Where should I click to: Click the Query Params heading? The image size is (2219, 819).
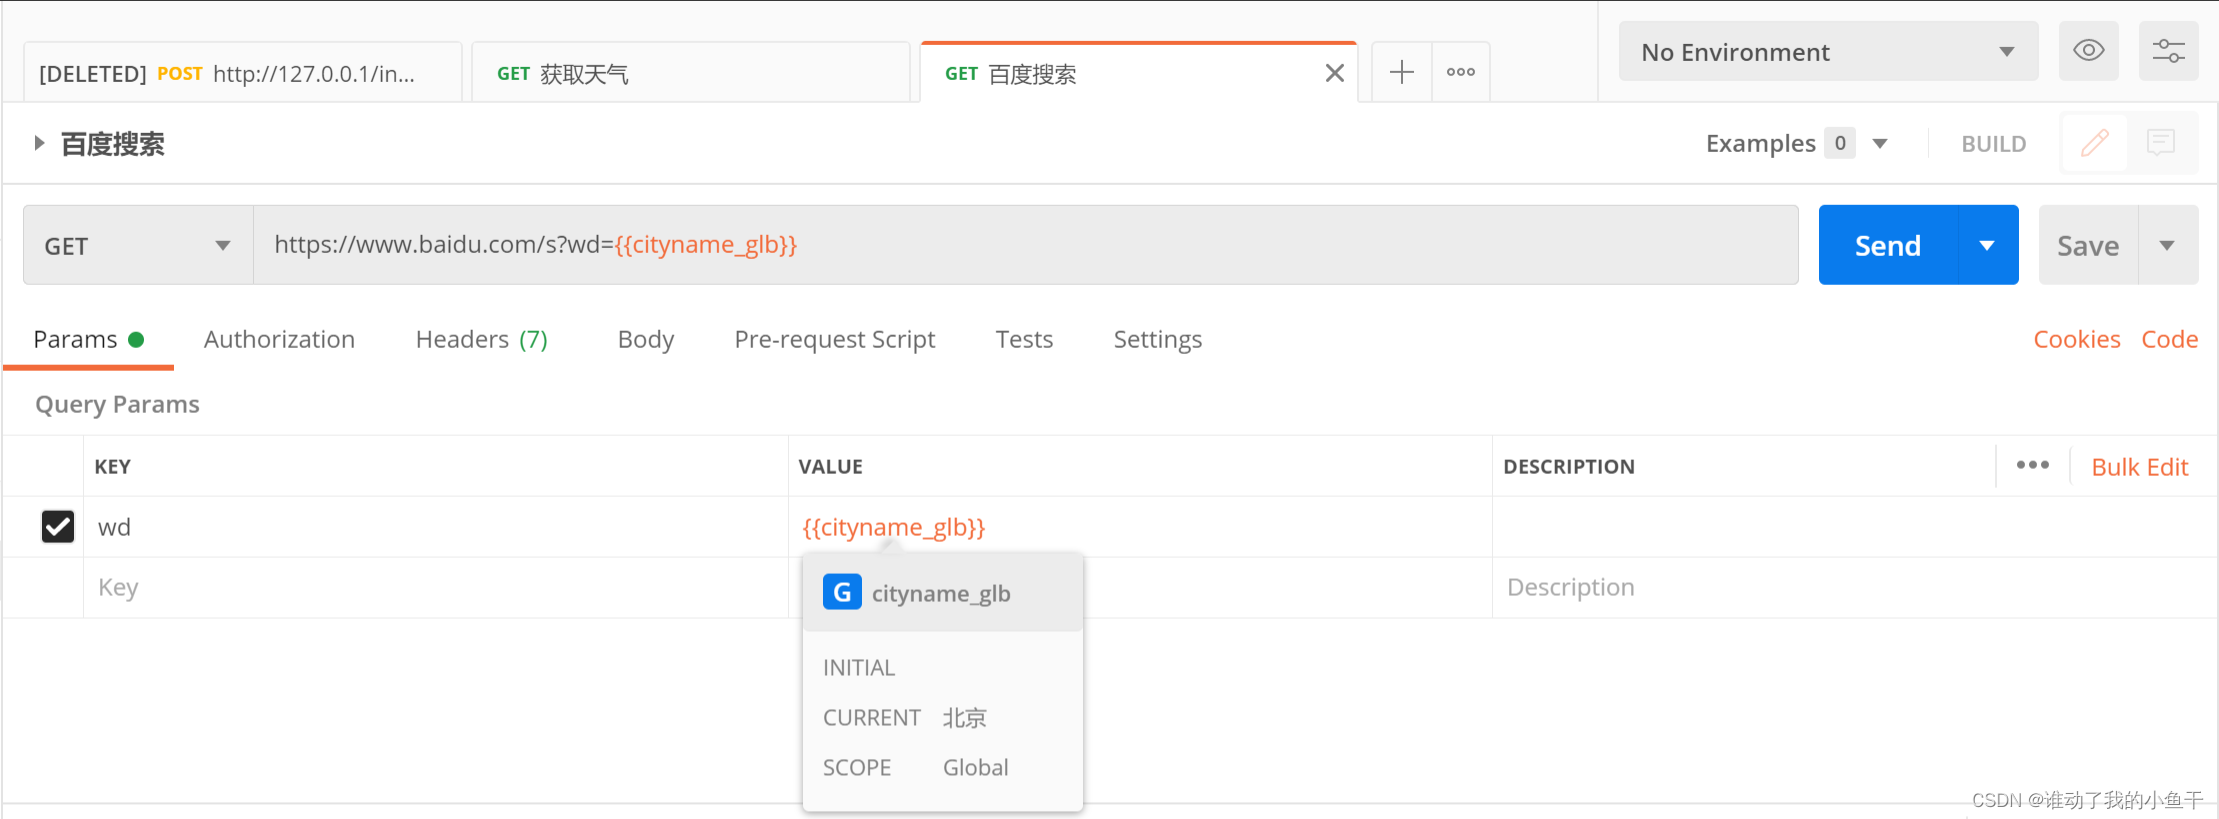117,404
